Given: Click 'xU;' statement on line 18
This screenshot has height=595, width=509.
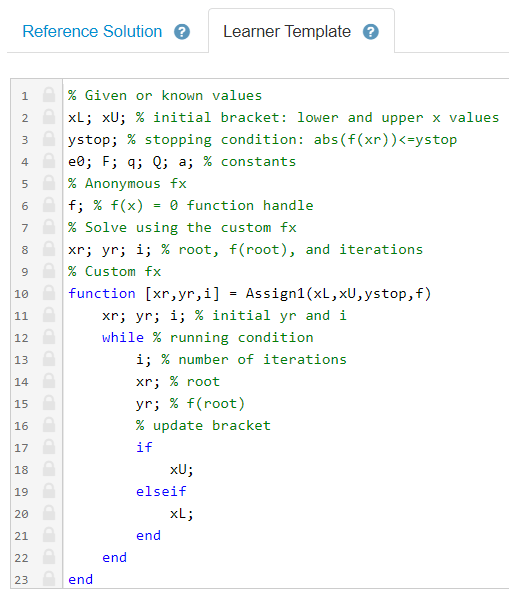Looking at the screenshot, I should click(x=182, y=470).
